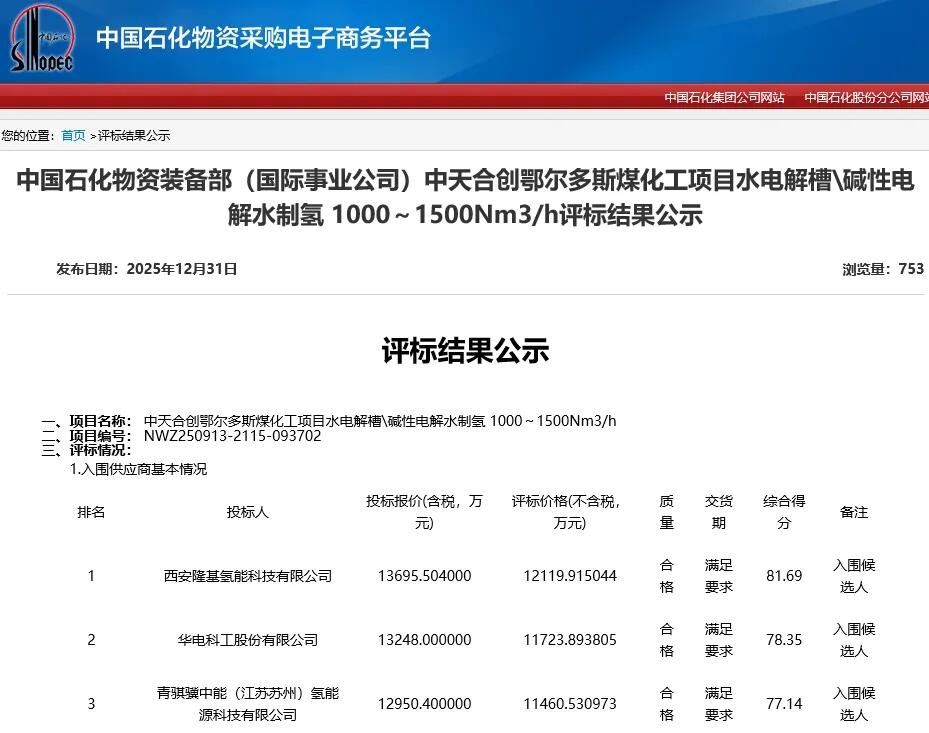Click the Sinopec logo in the header
This screenshot has height=733, width=929.
(x=42, y=42)
